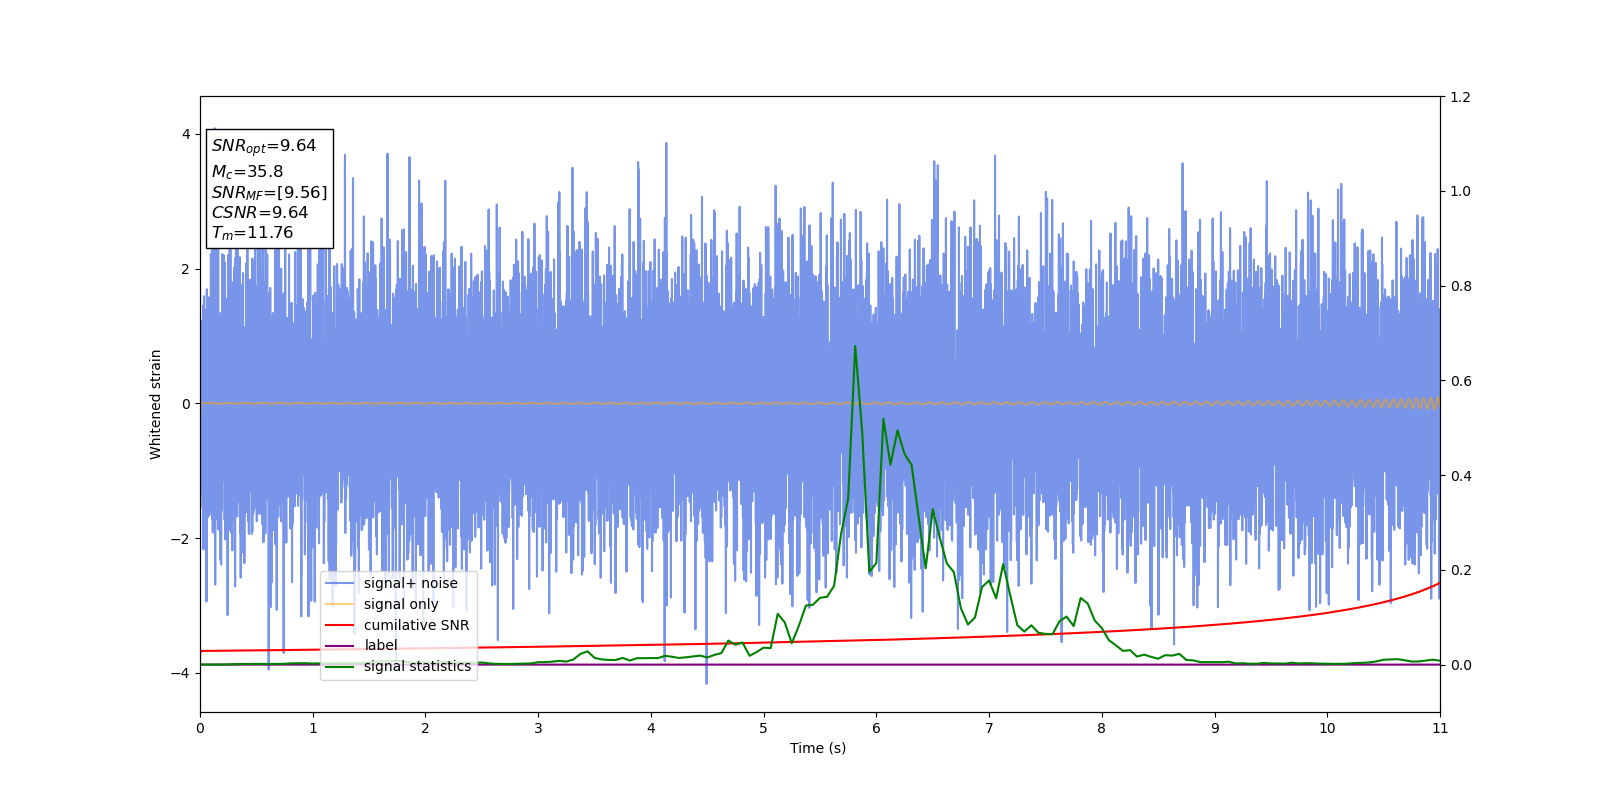Click the green signal statistics peak near 5.8 s
The height and width of the screenshot is (800, 1600).
coord(855,347)
